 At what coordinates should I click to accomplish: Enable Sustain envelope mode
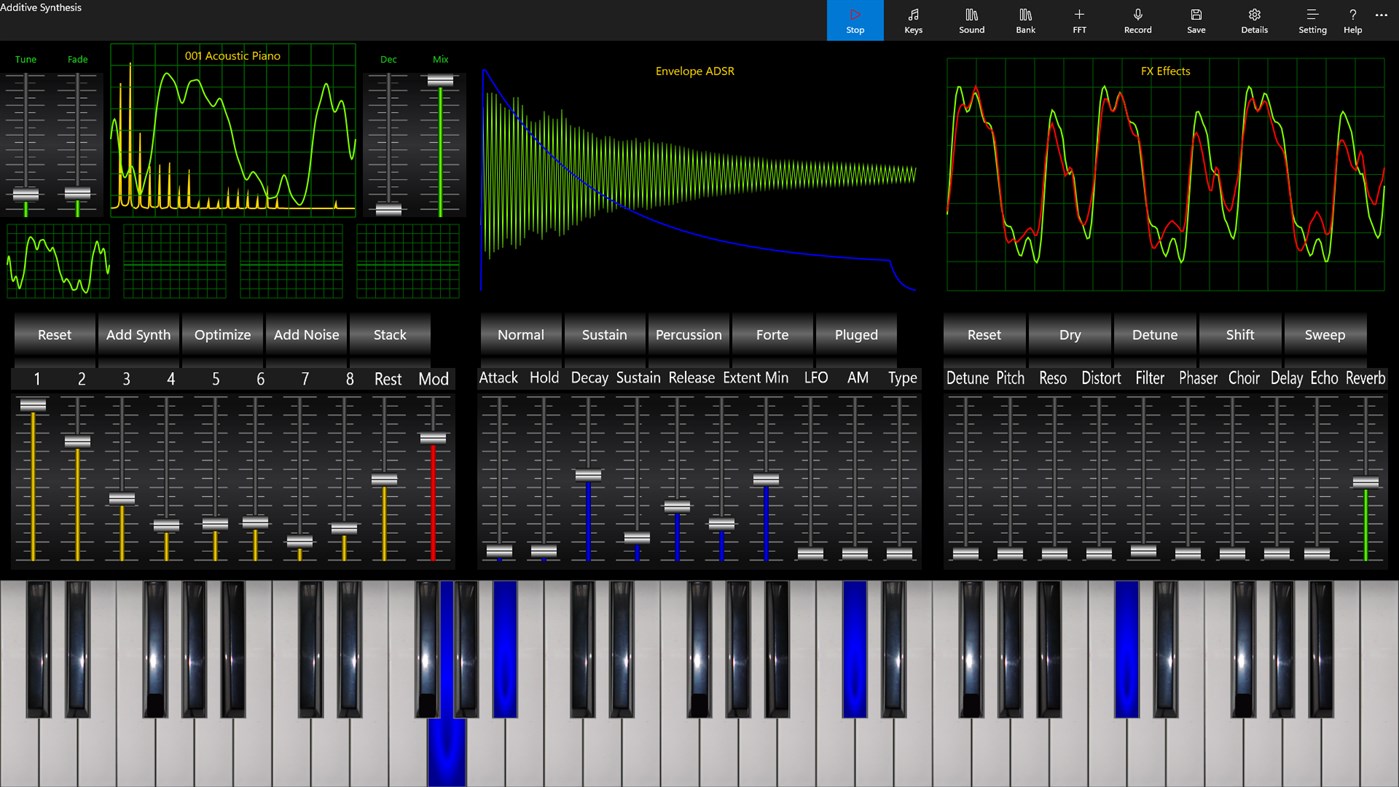pos(604,334)
